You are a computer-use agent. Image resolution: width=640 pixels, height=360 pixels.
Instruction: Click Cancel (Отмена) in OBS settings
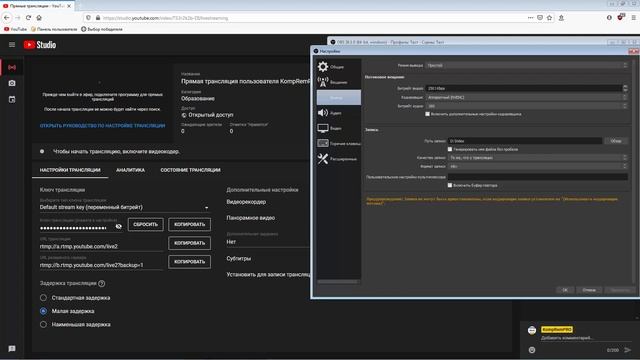[x=589, y=290]
